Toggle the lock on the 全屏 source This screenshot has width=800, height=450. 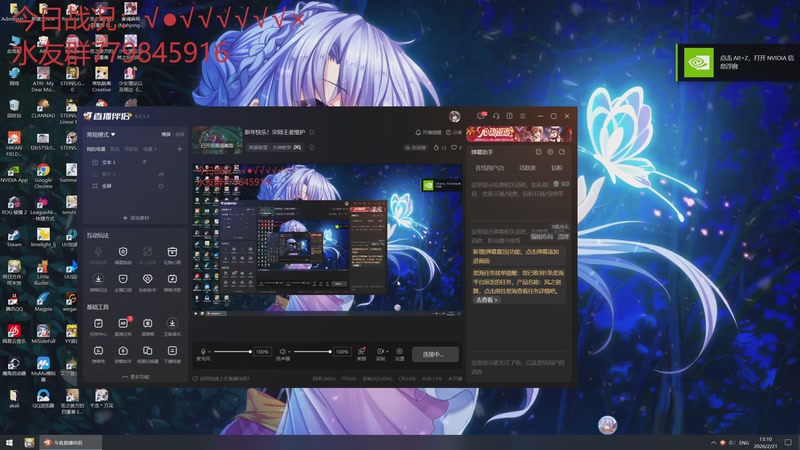pyautogui.click(x=161, y=186)
